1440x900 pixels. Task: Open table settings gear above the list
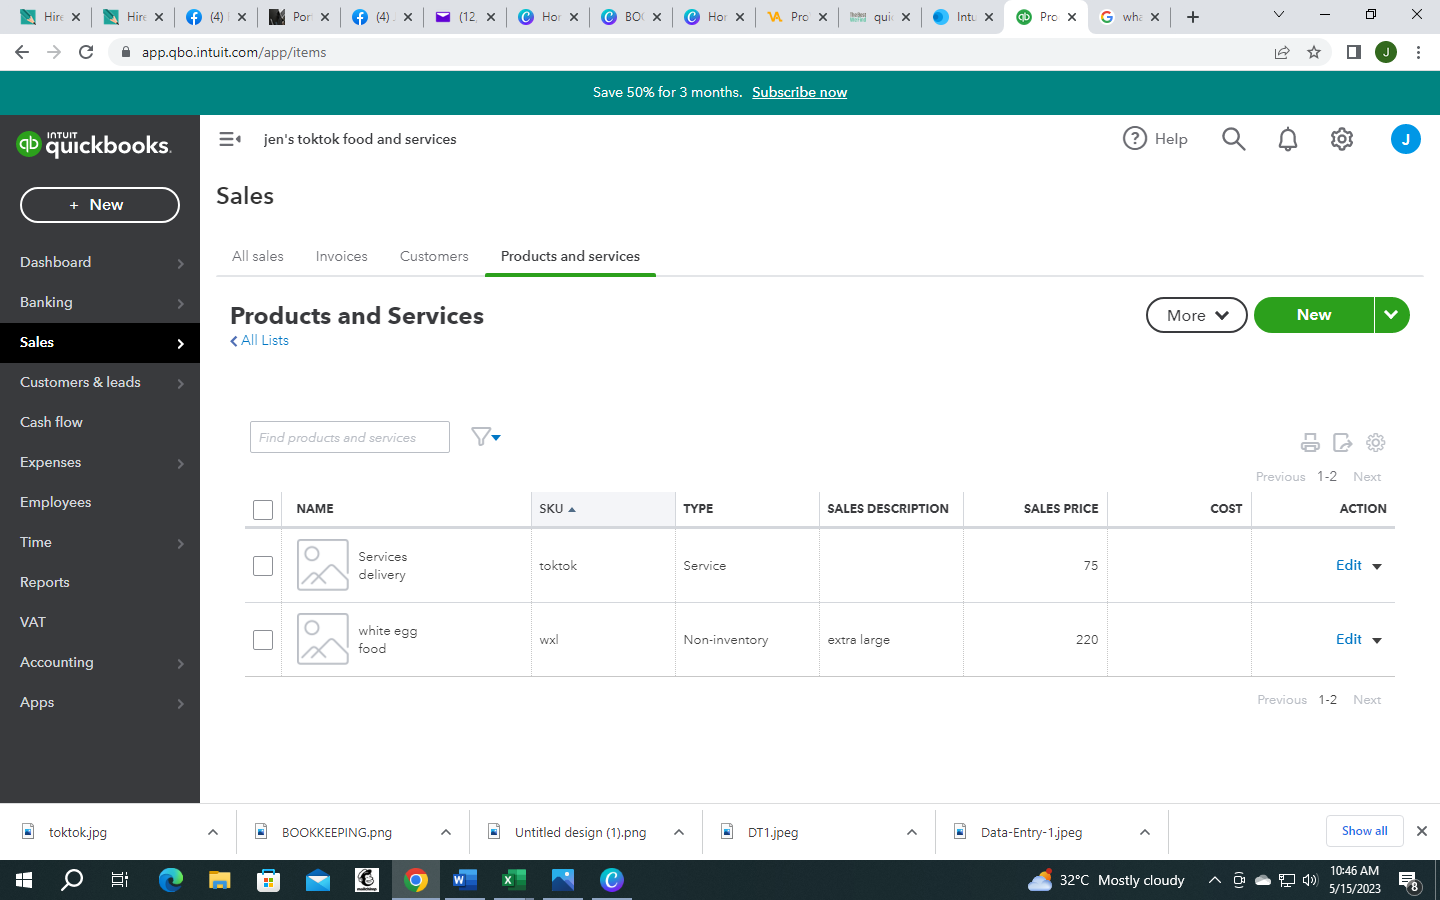click(1376, 442)
